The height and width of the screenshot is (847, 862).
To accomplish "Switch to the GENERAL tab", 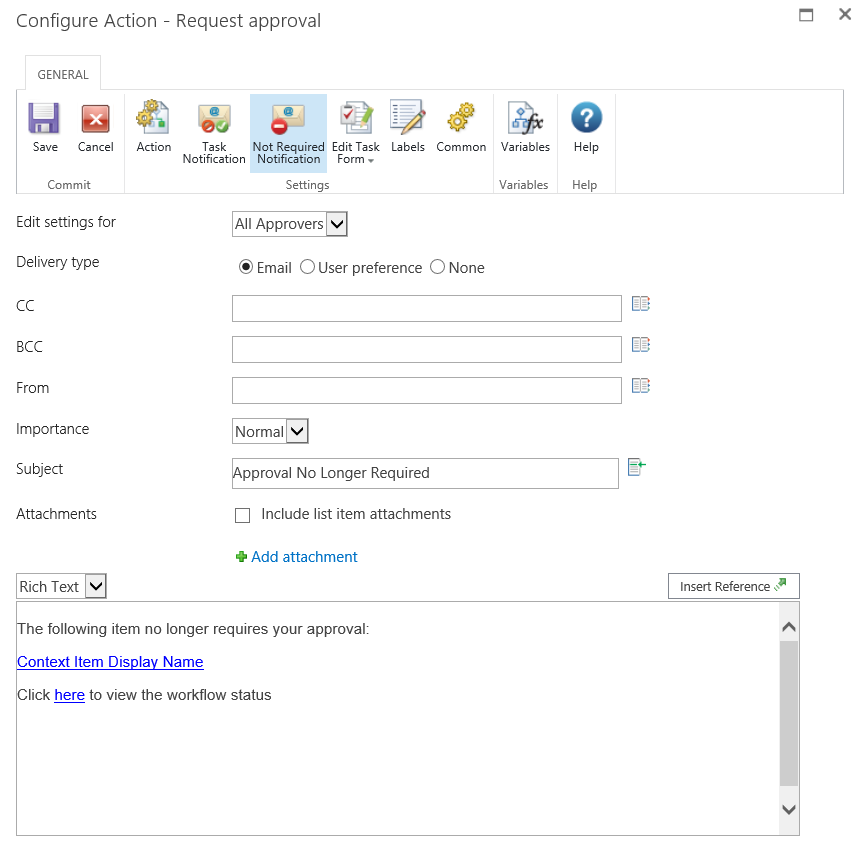I will 63,74.
